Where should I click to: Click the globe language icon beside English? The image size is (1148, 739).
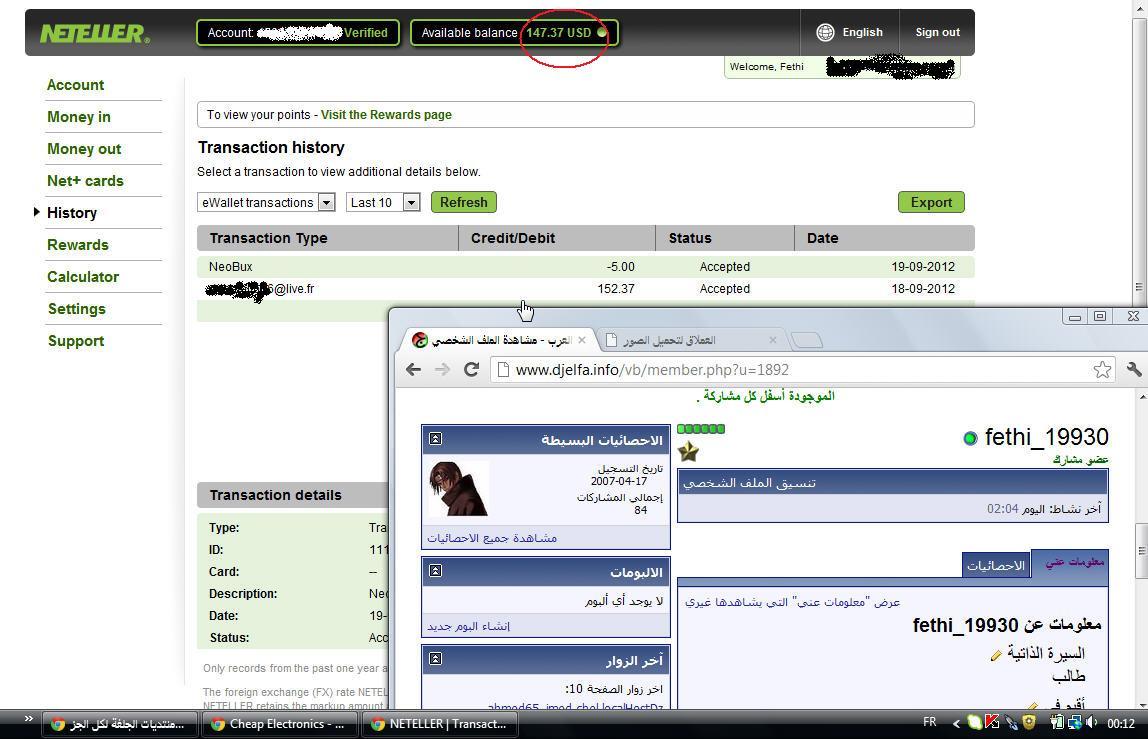[x=825, y=32]
